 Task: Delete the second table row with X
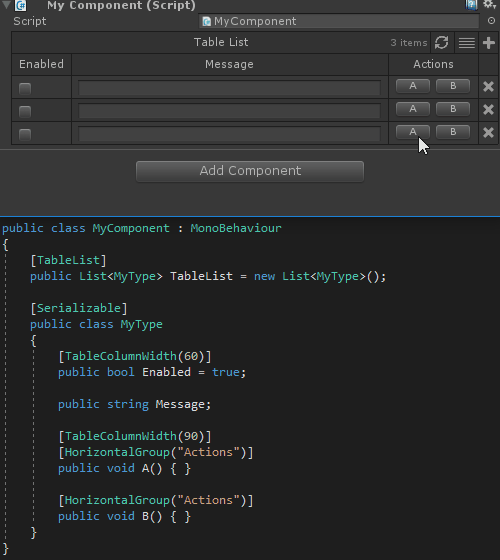tap(488, 110)
